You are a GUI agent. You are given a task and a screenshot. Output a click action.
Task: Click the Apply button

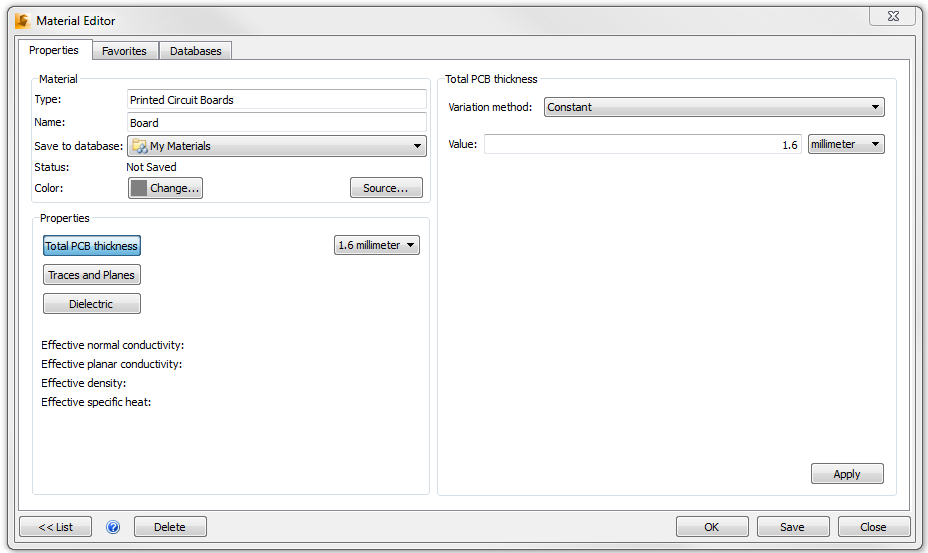coord(847,474)
